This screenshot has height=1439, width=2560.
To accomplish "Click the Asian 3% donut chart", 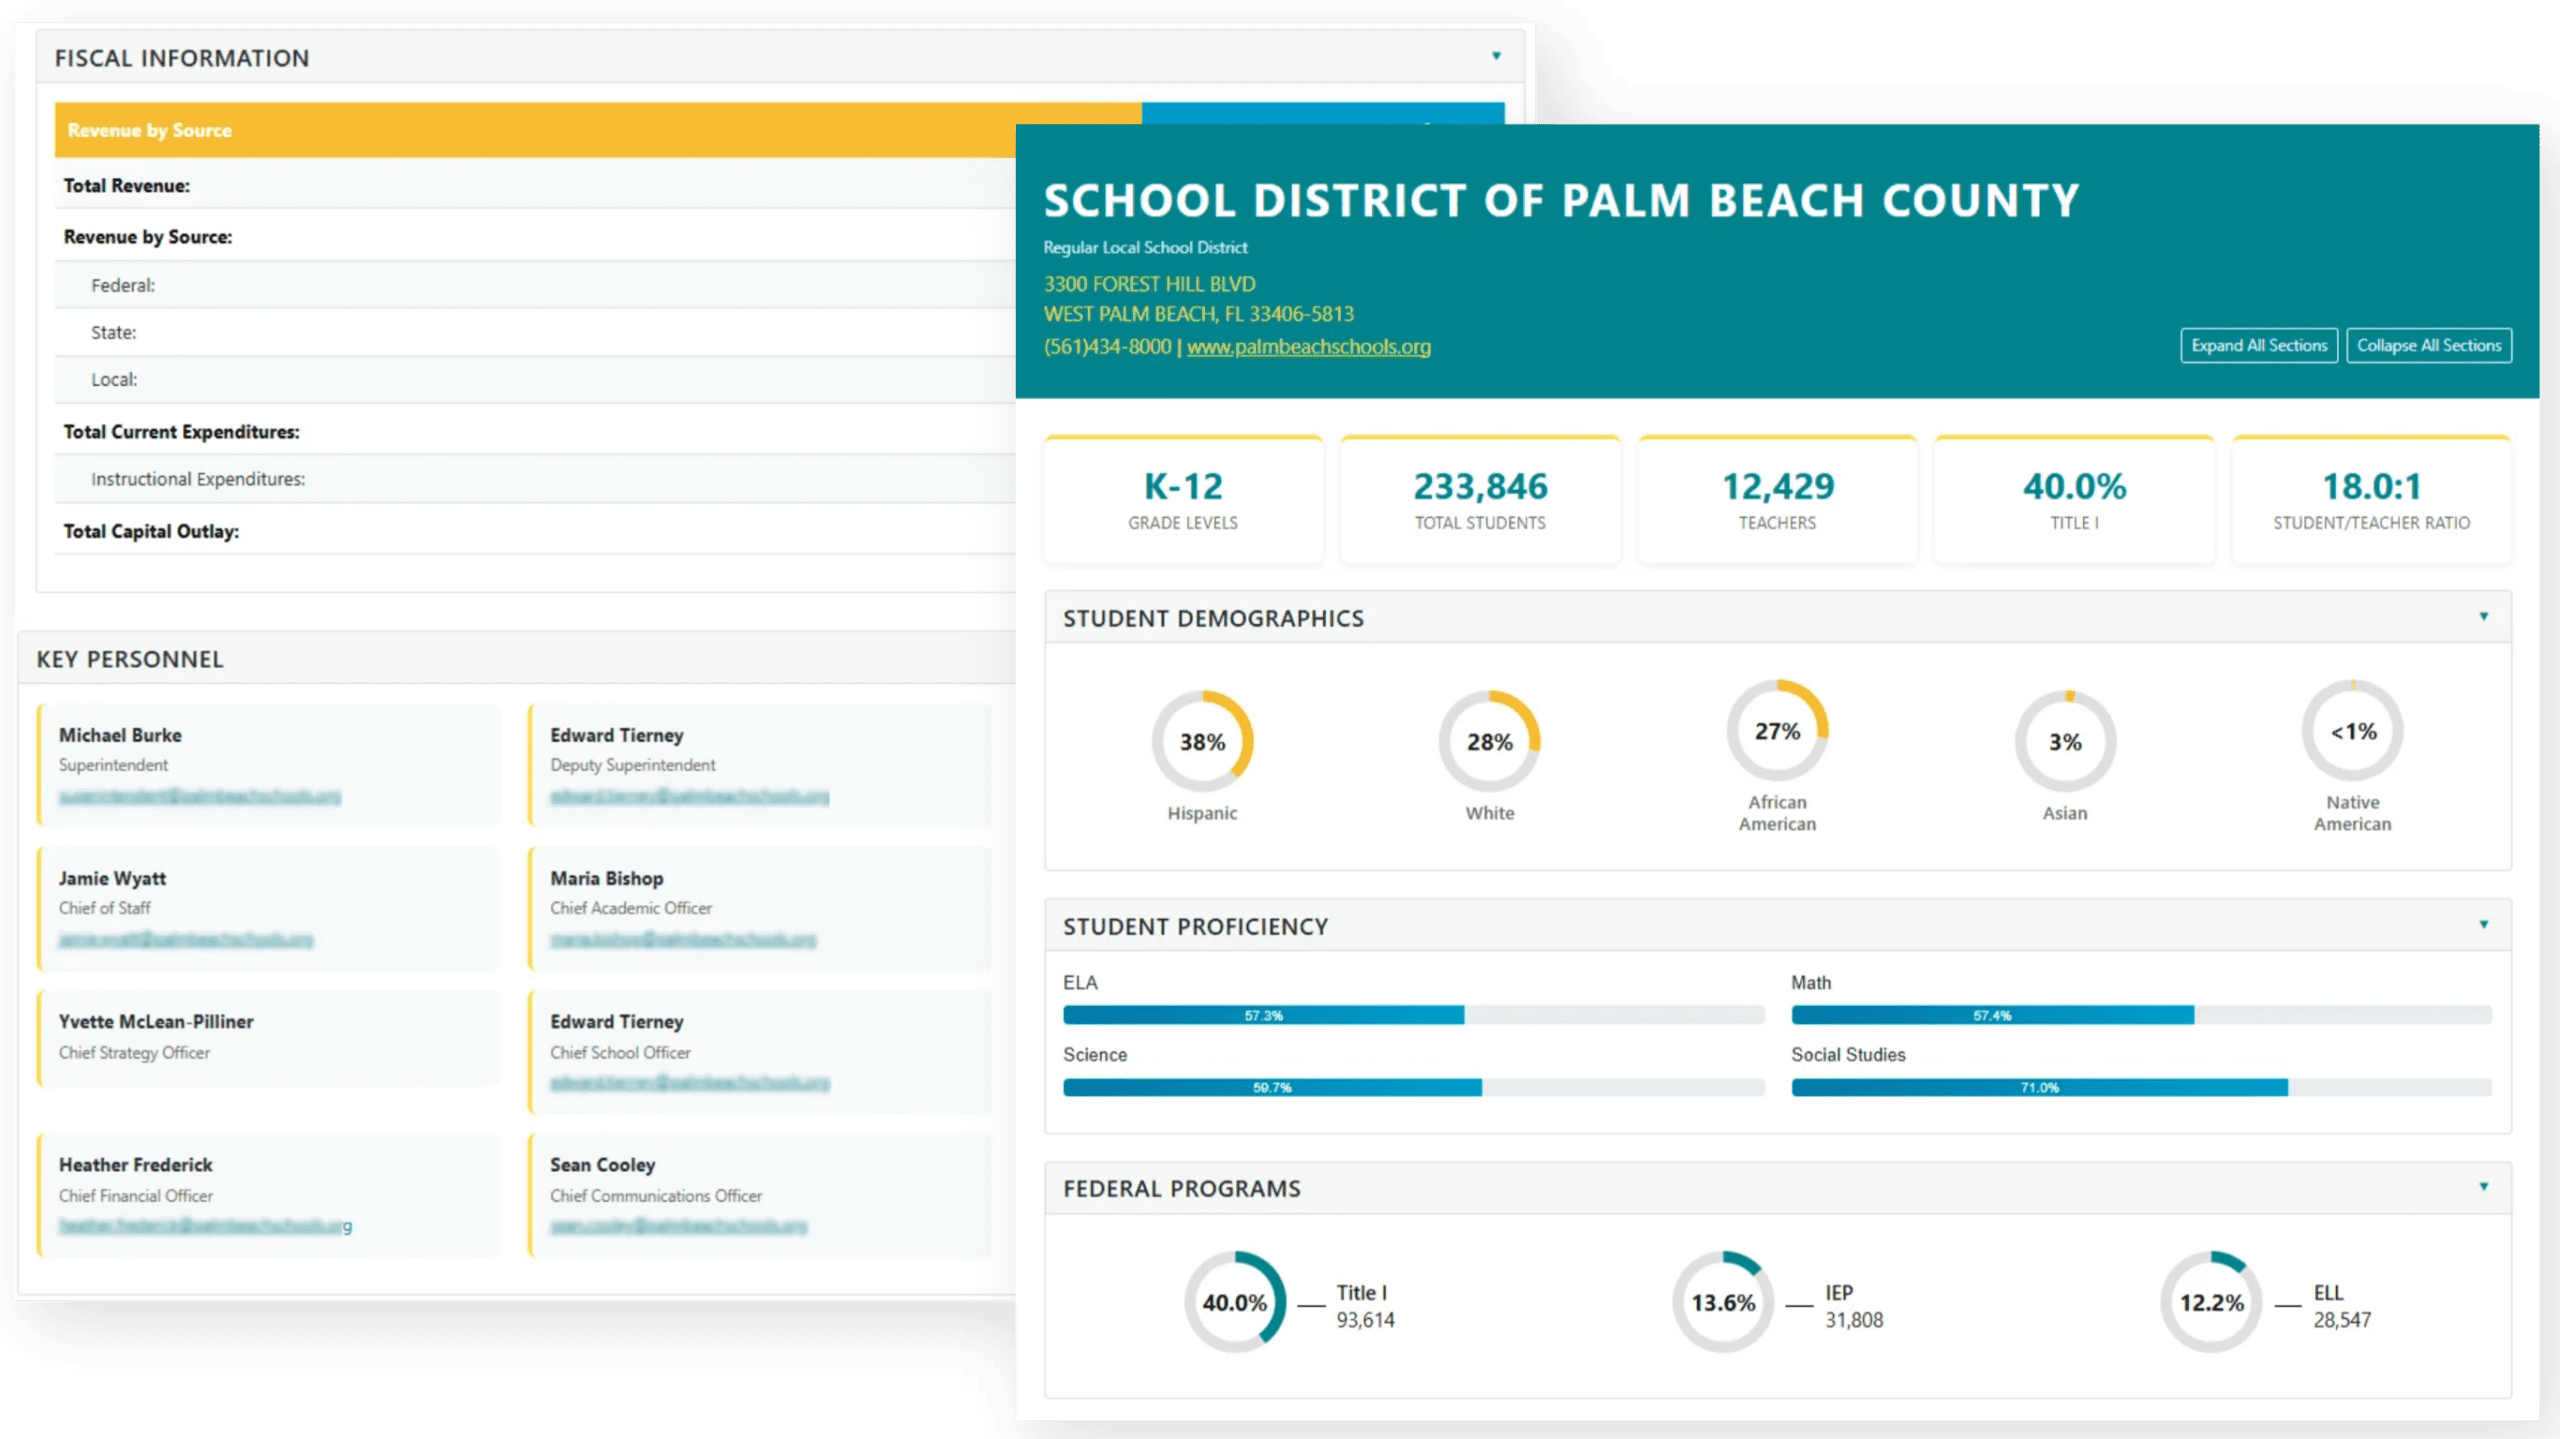I will 2065,742.
